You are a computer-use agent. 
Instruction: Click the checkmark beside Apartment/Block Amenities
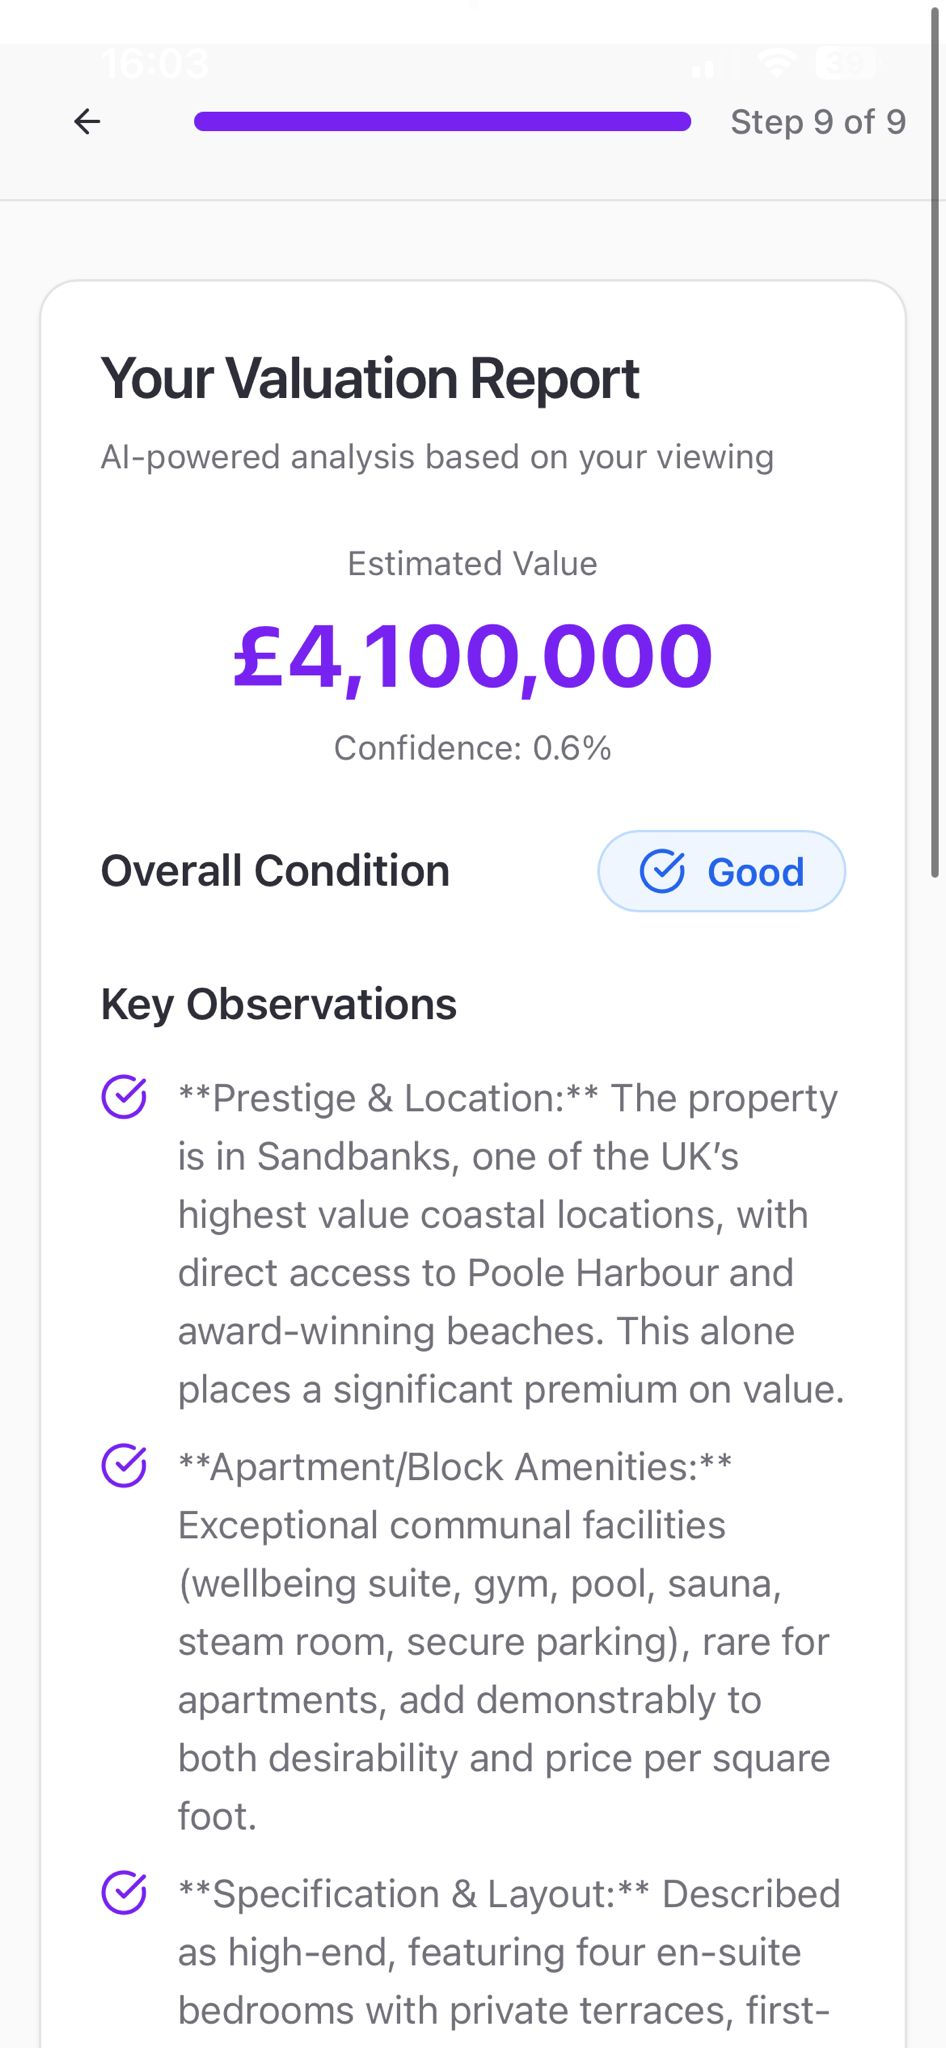[124, 1466]
